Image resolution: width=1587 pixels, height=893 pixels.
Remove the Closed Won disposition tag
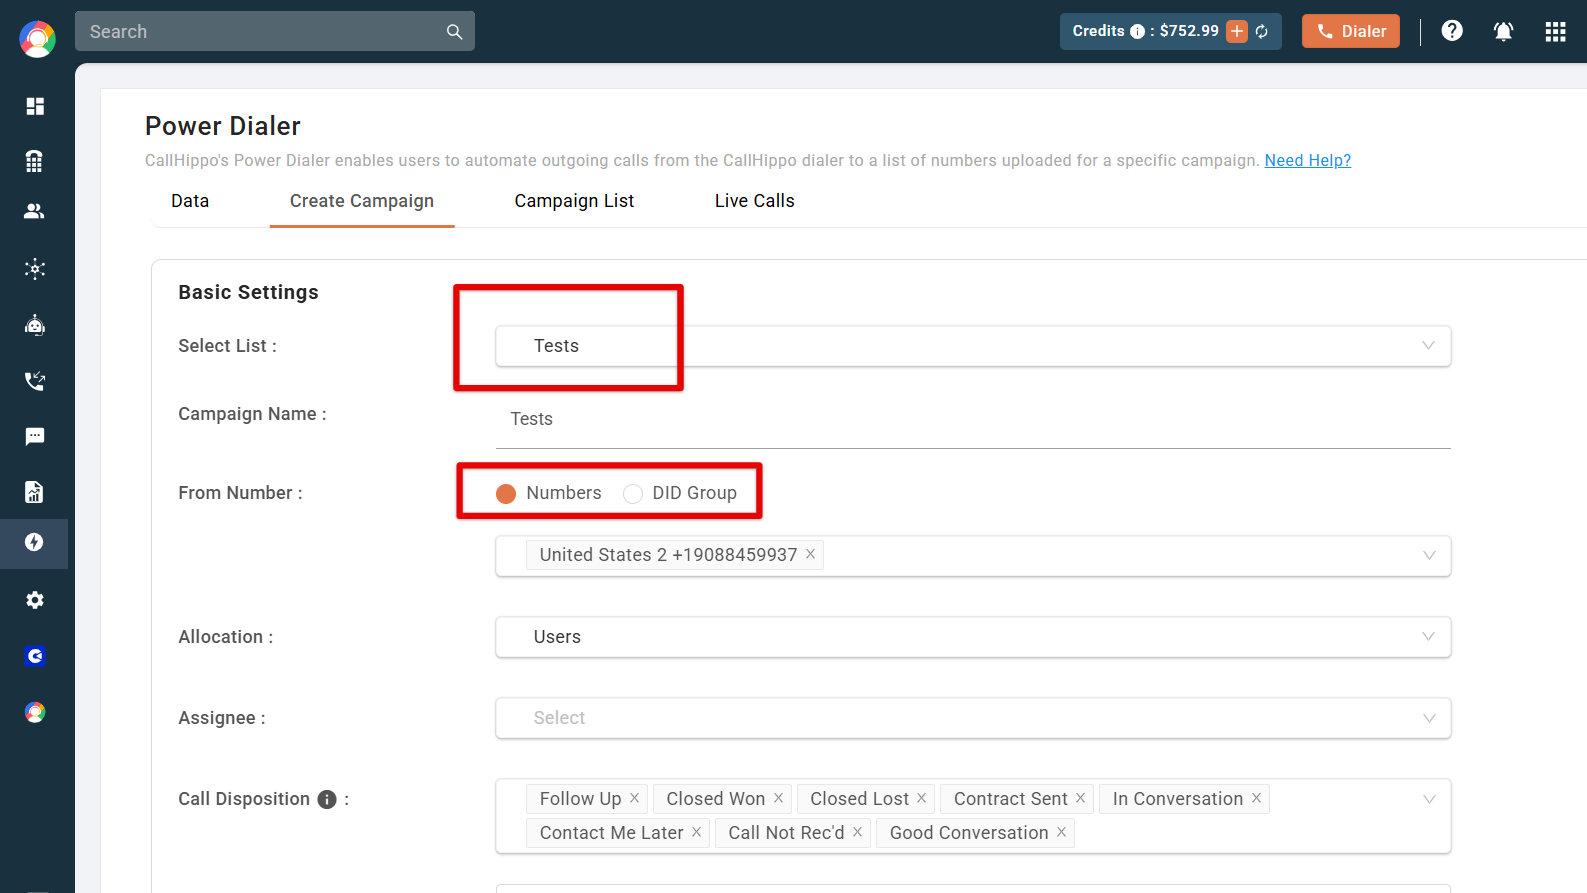tap(778, 798)
